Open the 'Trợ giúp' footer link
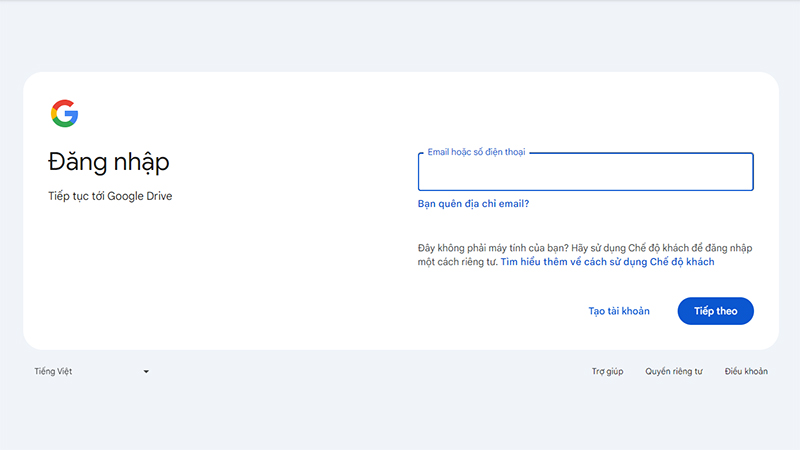Image resolution: width=800 pixels, height=450 pixels. [x=607, y=371]
